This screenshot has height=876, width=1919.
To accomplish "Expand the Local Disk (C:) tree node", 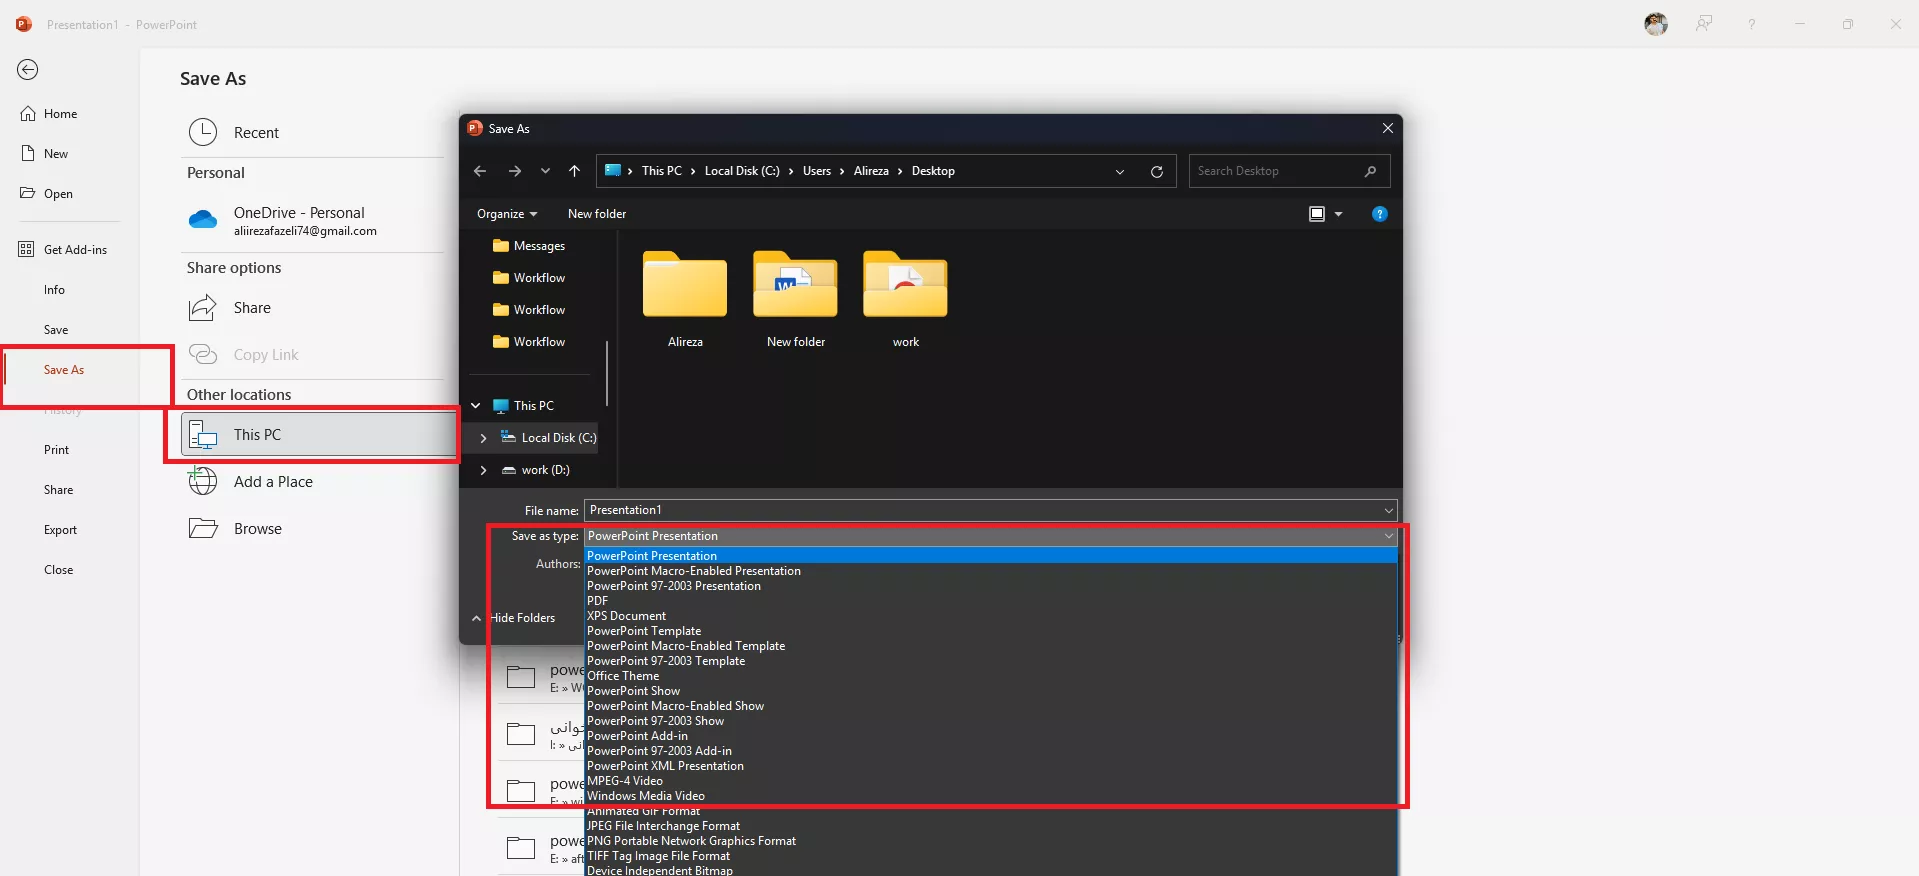I will 483,438.
